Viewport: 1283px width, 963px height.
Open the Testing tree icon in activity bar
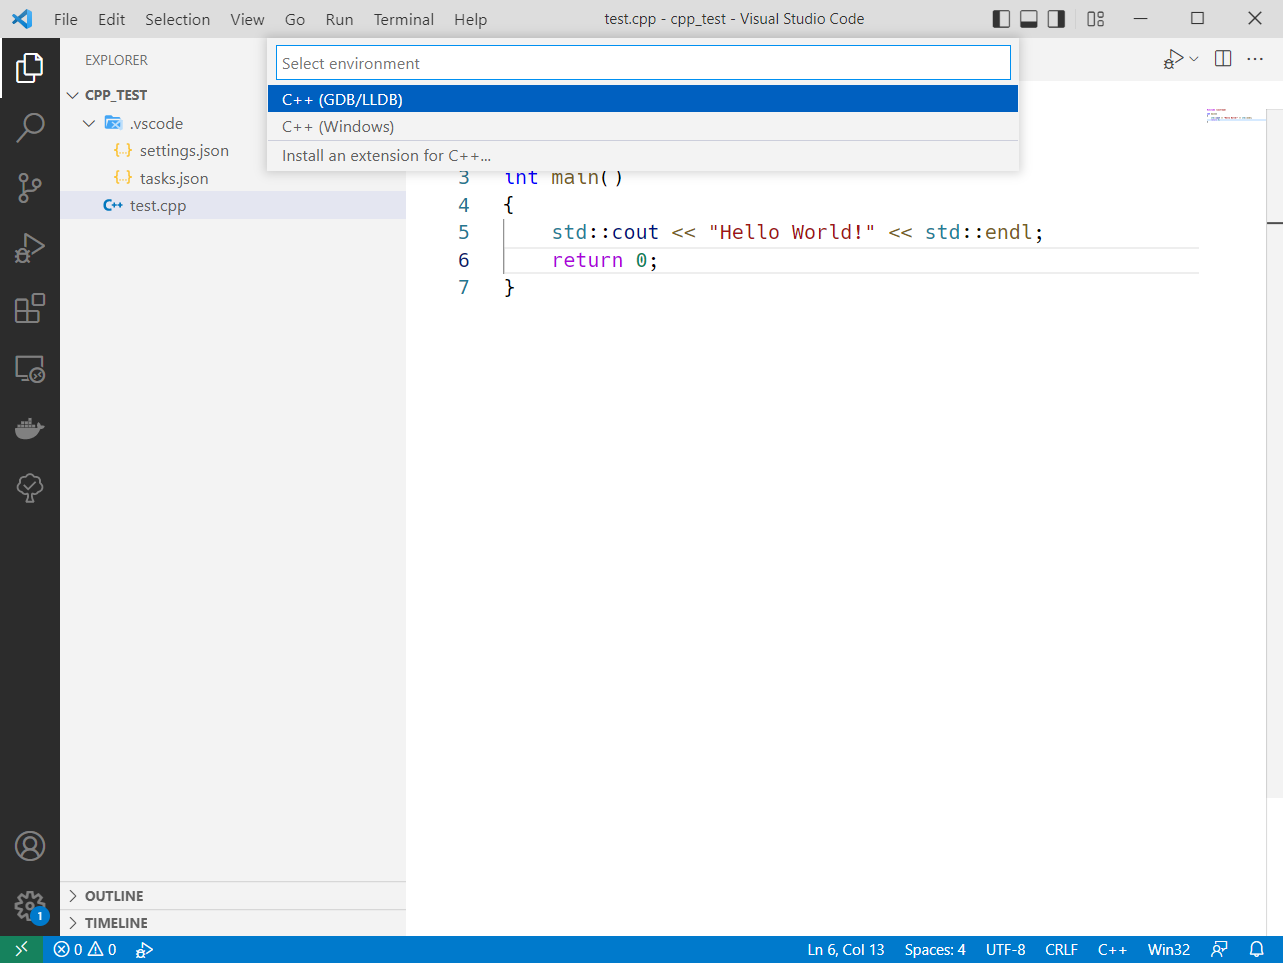30,487
